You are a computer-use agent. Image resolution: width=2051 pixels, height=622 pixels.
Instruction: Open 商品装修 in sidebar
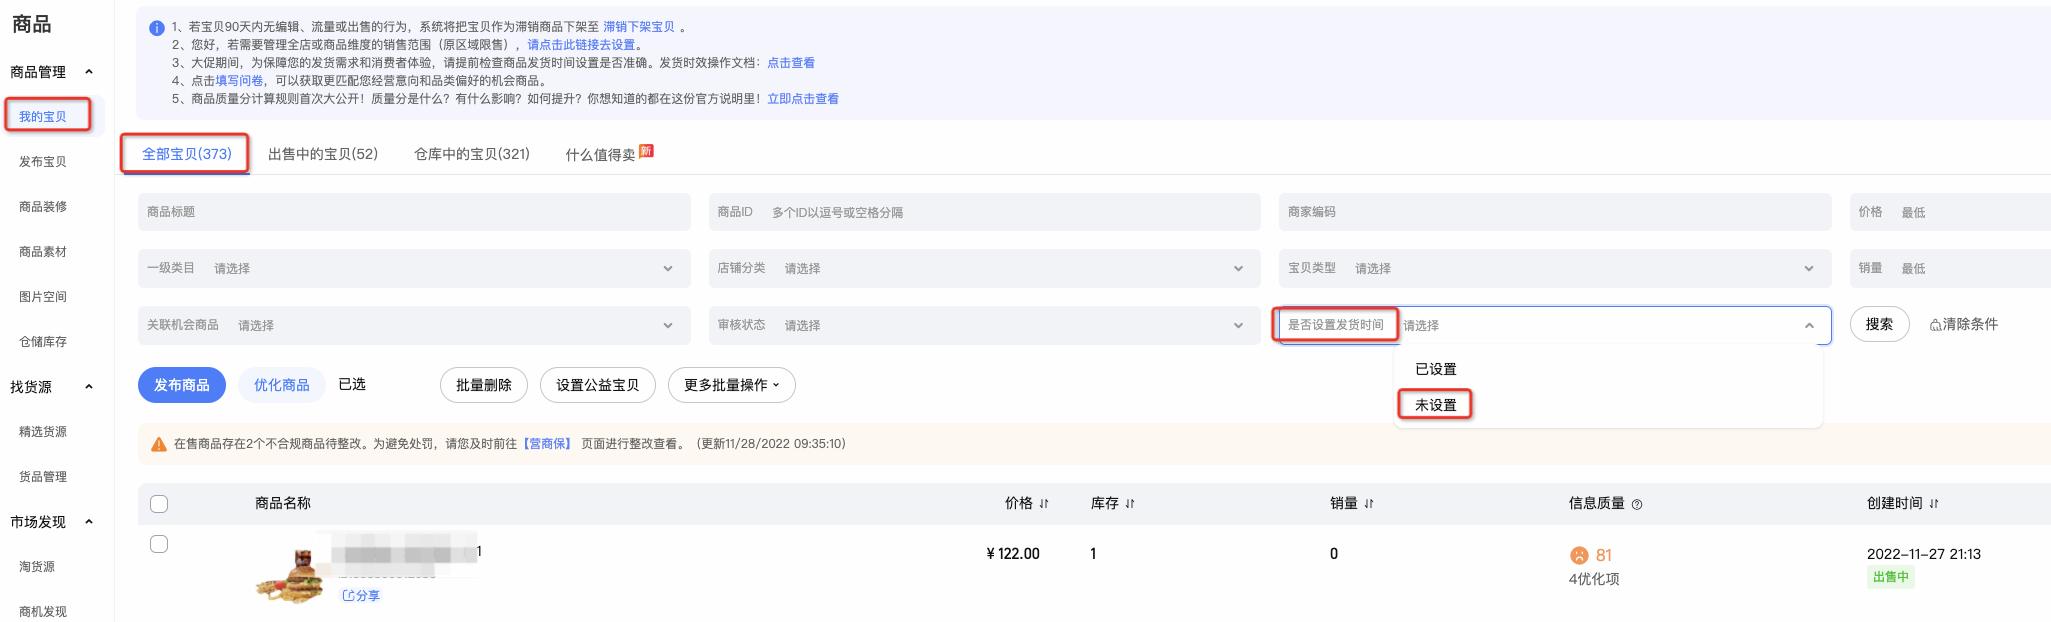(x=43, y=207)
